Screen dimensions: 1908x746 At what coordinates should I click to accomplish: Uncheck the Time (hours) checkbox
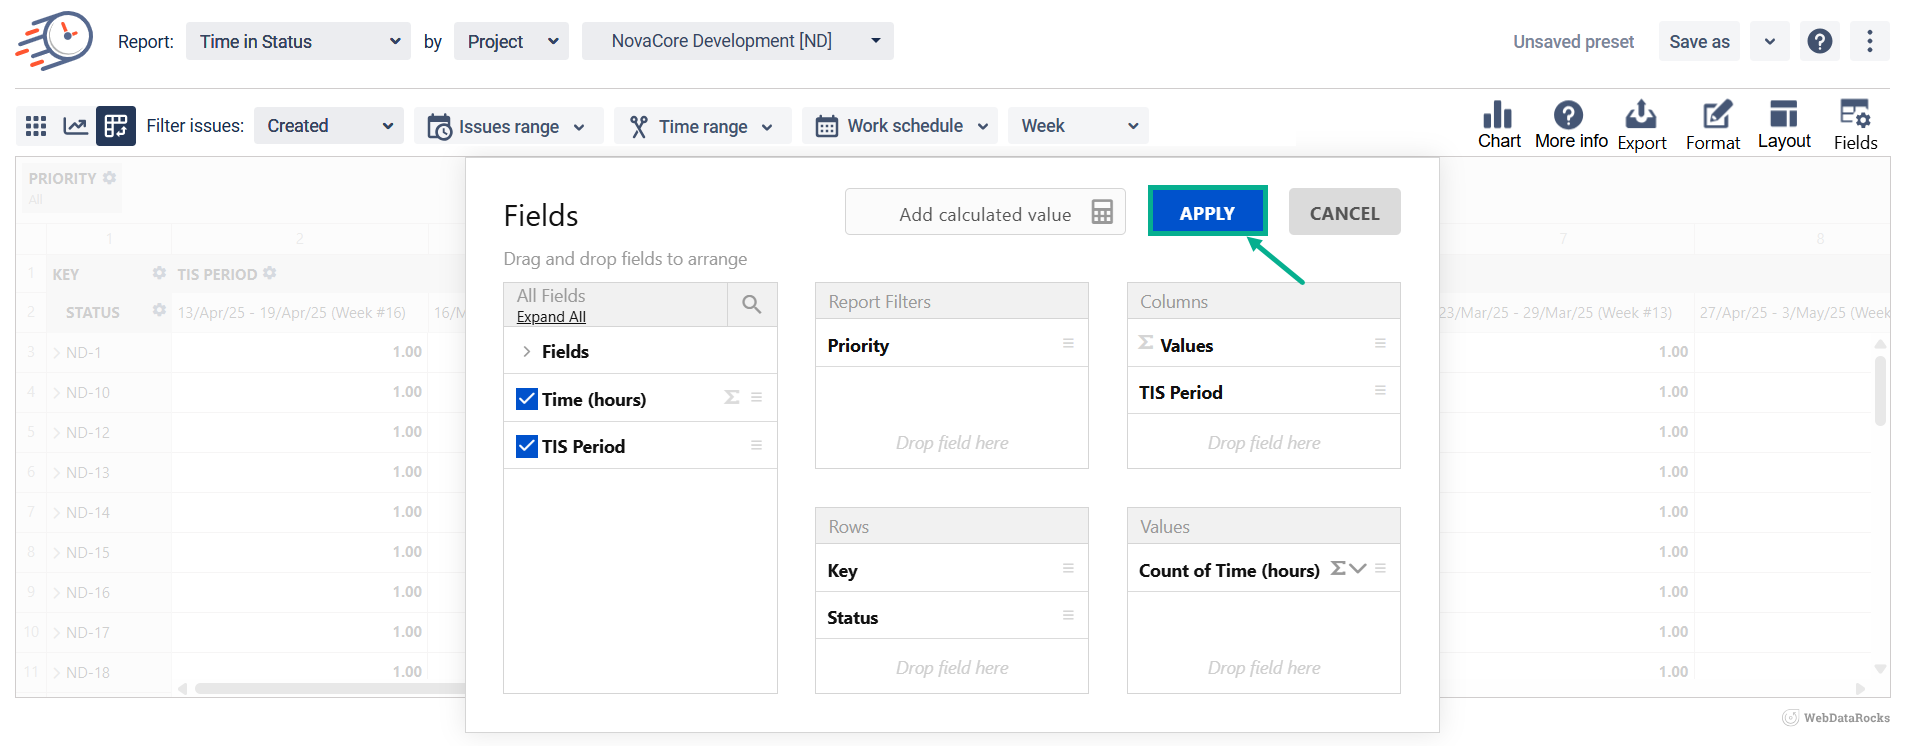(x=527, y=399)
